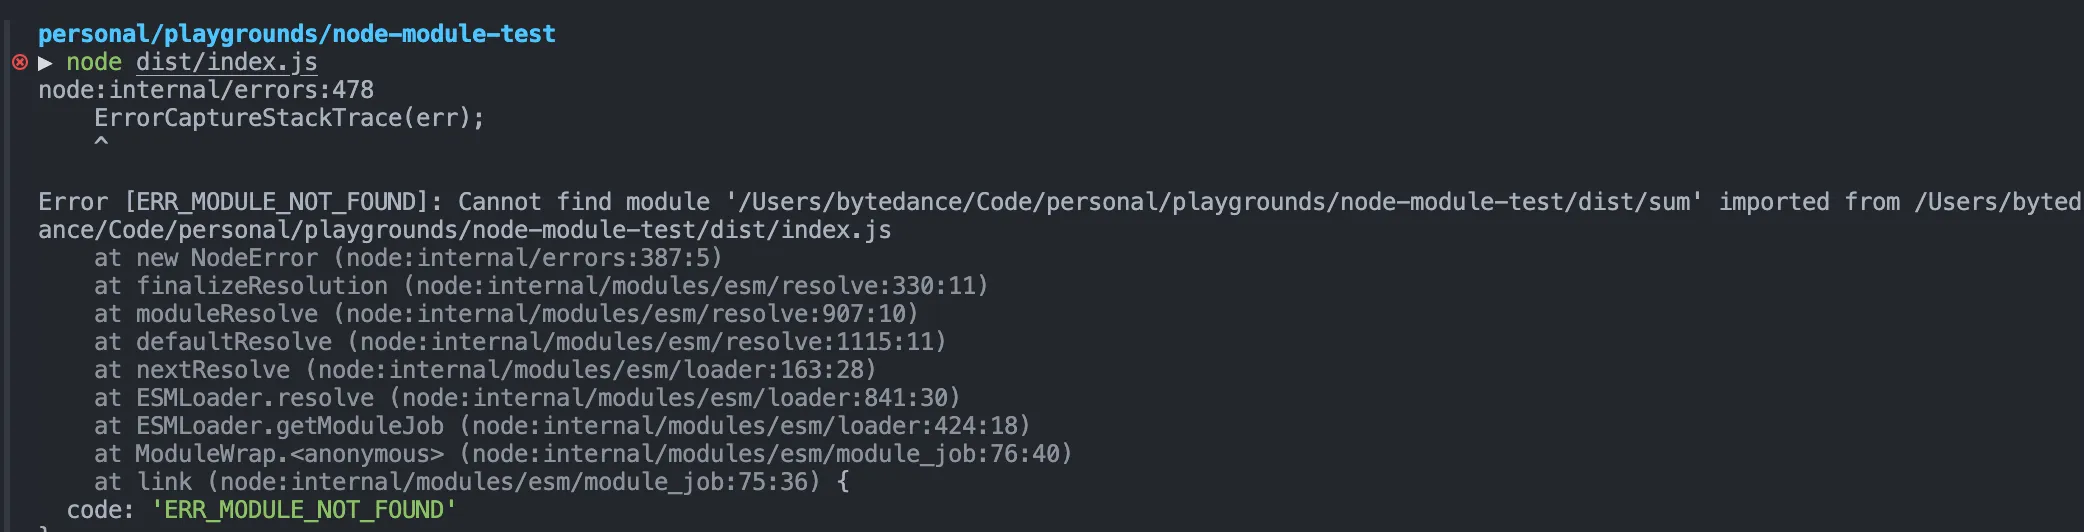Open the moduleResolve resolve:907:10 location
Image resolution: width=2084 pixels, height=532 pixels.
click(x=625, y=314)
